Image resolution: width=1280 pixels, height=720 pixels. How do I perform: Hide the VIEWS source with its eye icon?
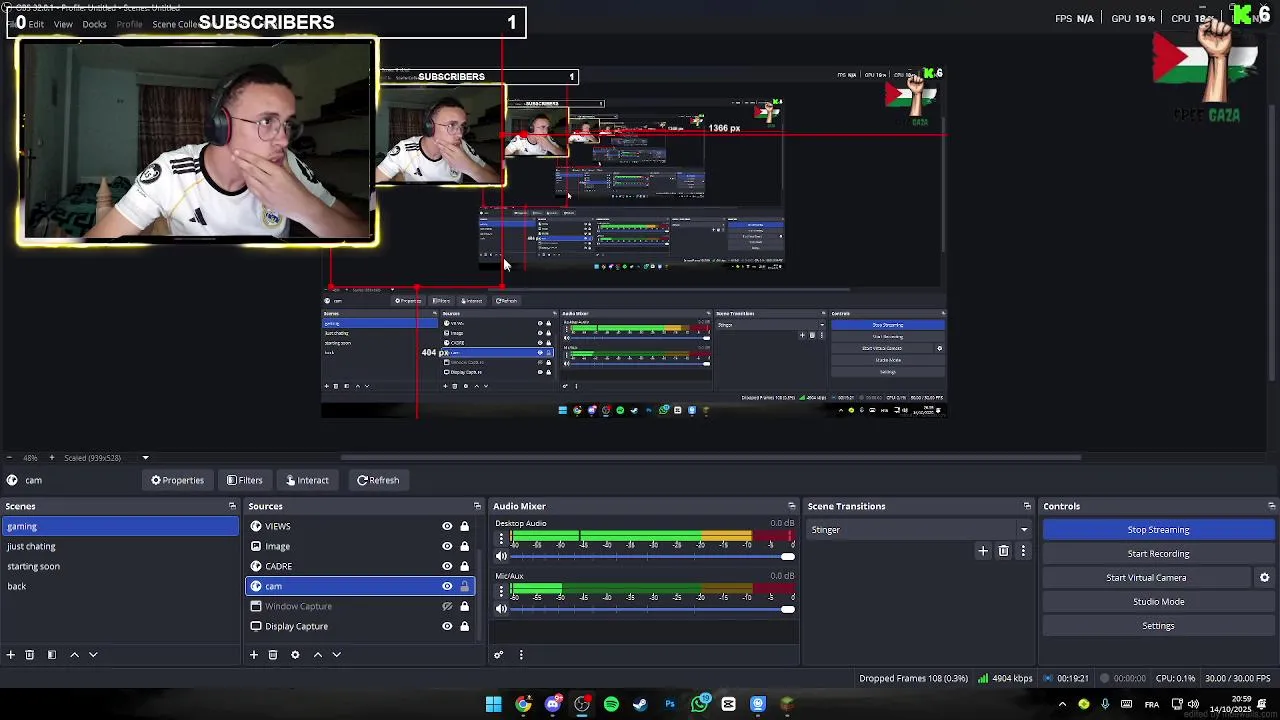(x=447, y=526)
